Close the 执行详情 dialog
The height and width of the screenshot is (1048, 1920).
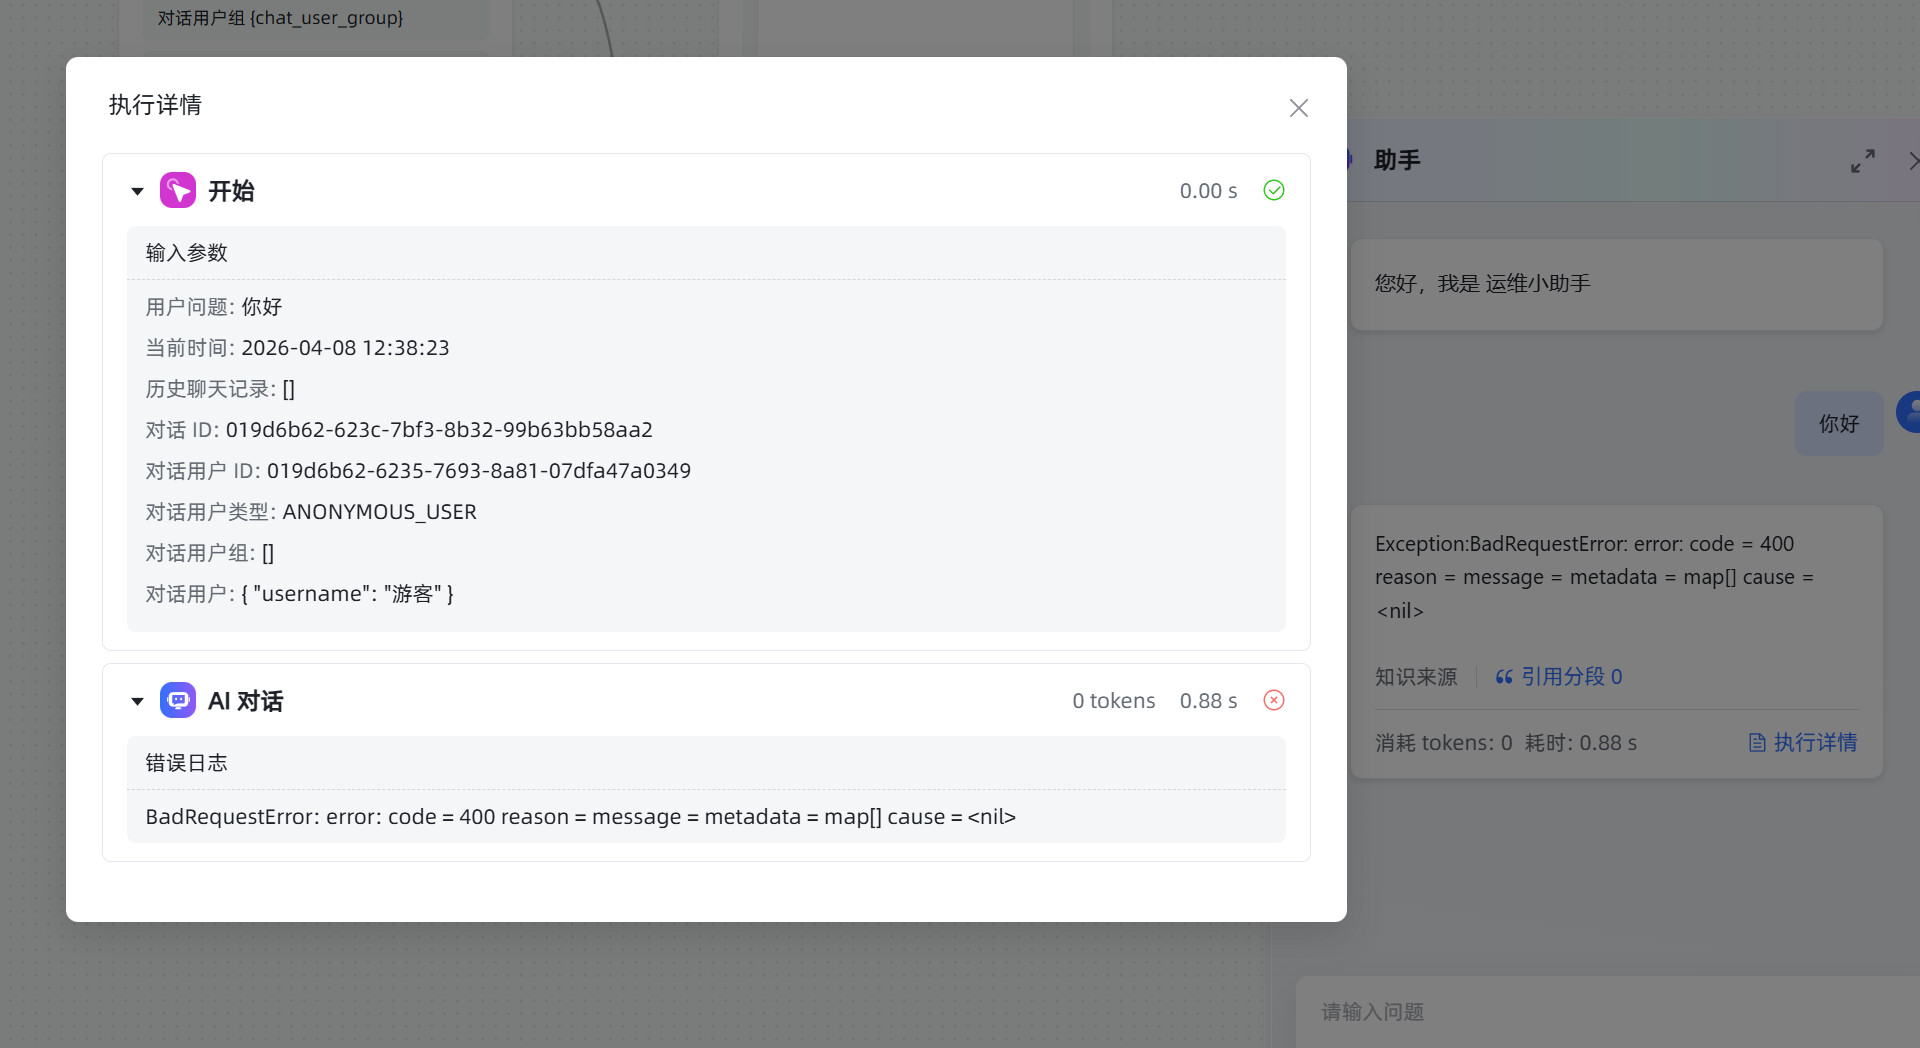tap(1298, 108)
